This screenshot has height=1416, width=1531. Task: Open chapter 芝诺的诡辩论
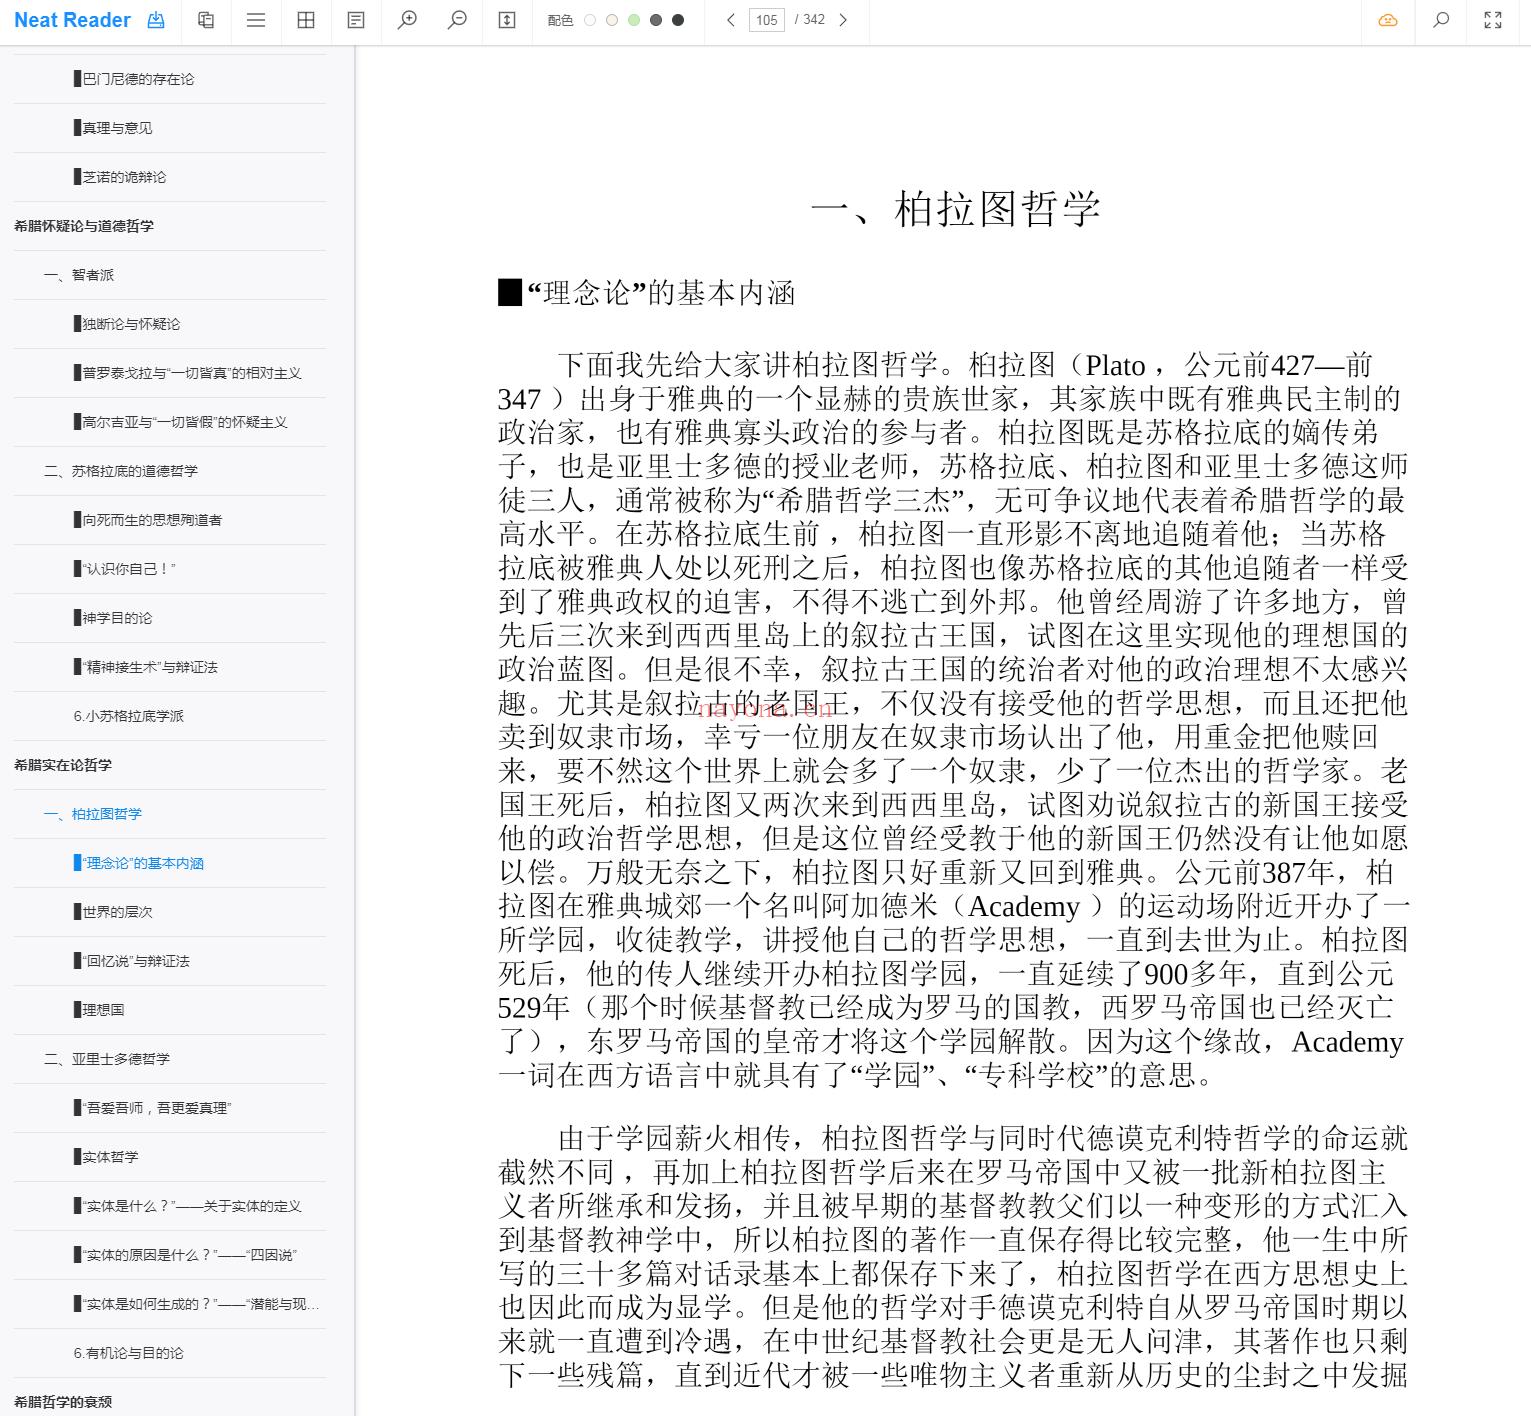click(119, 177)
